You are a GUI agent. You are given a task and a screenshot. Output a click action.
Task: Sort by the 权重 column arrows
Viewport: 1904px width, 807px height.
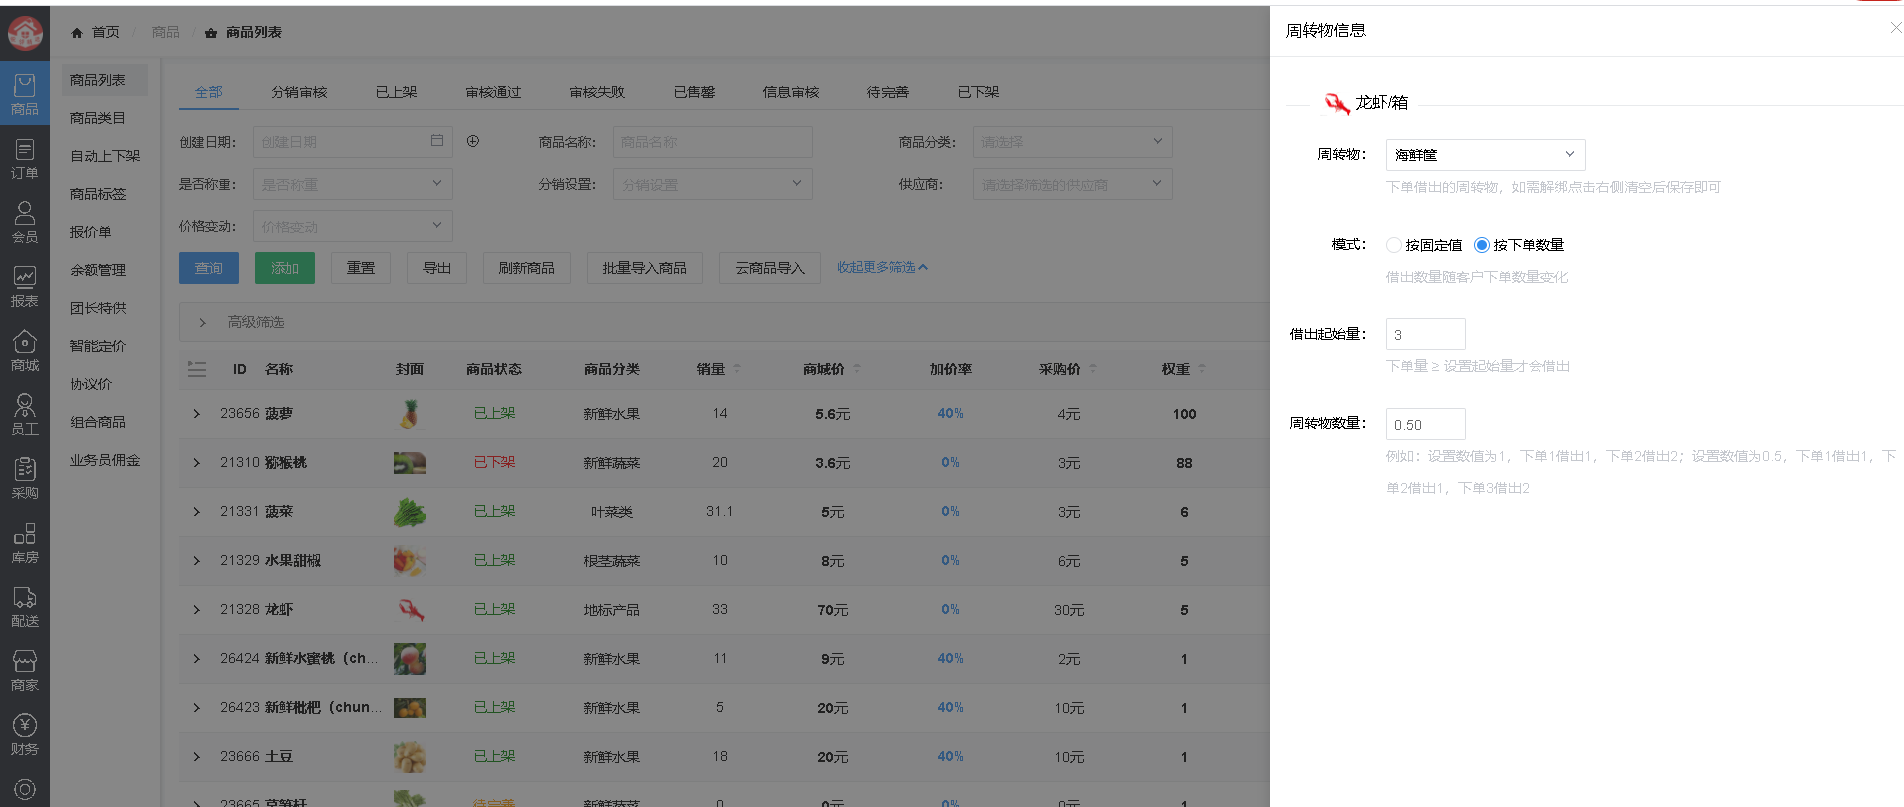pos(1202,369)
